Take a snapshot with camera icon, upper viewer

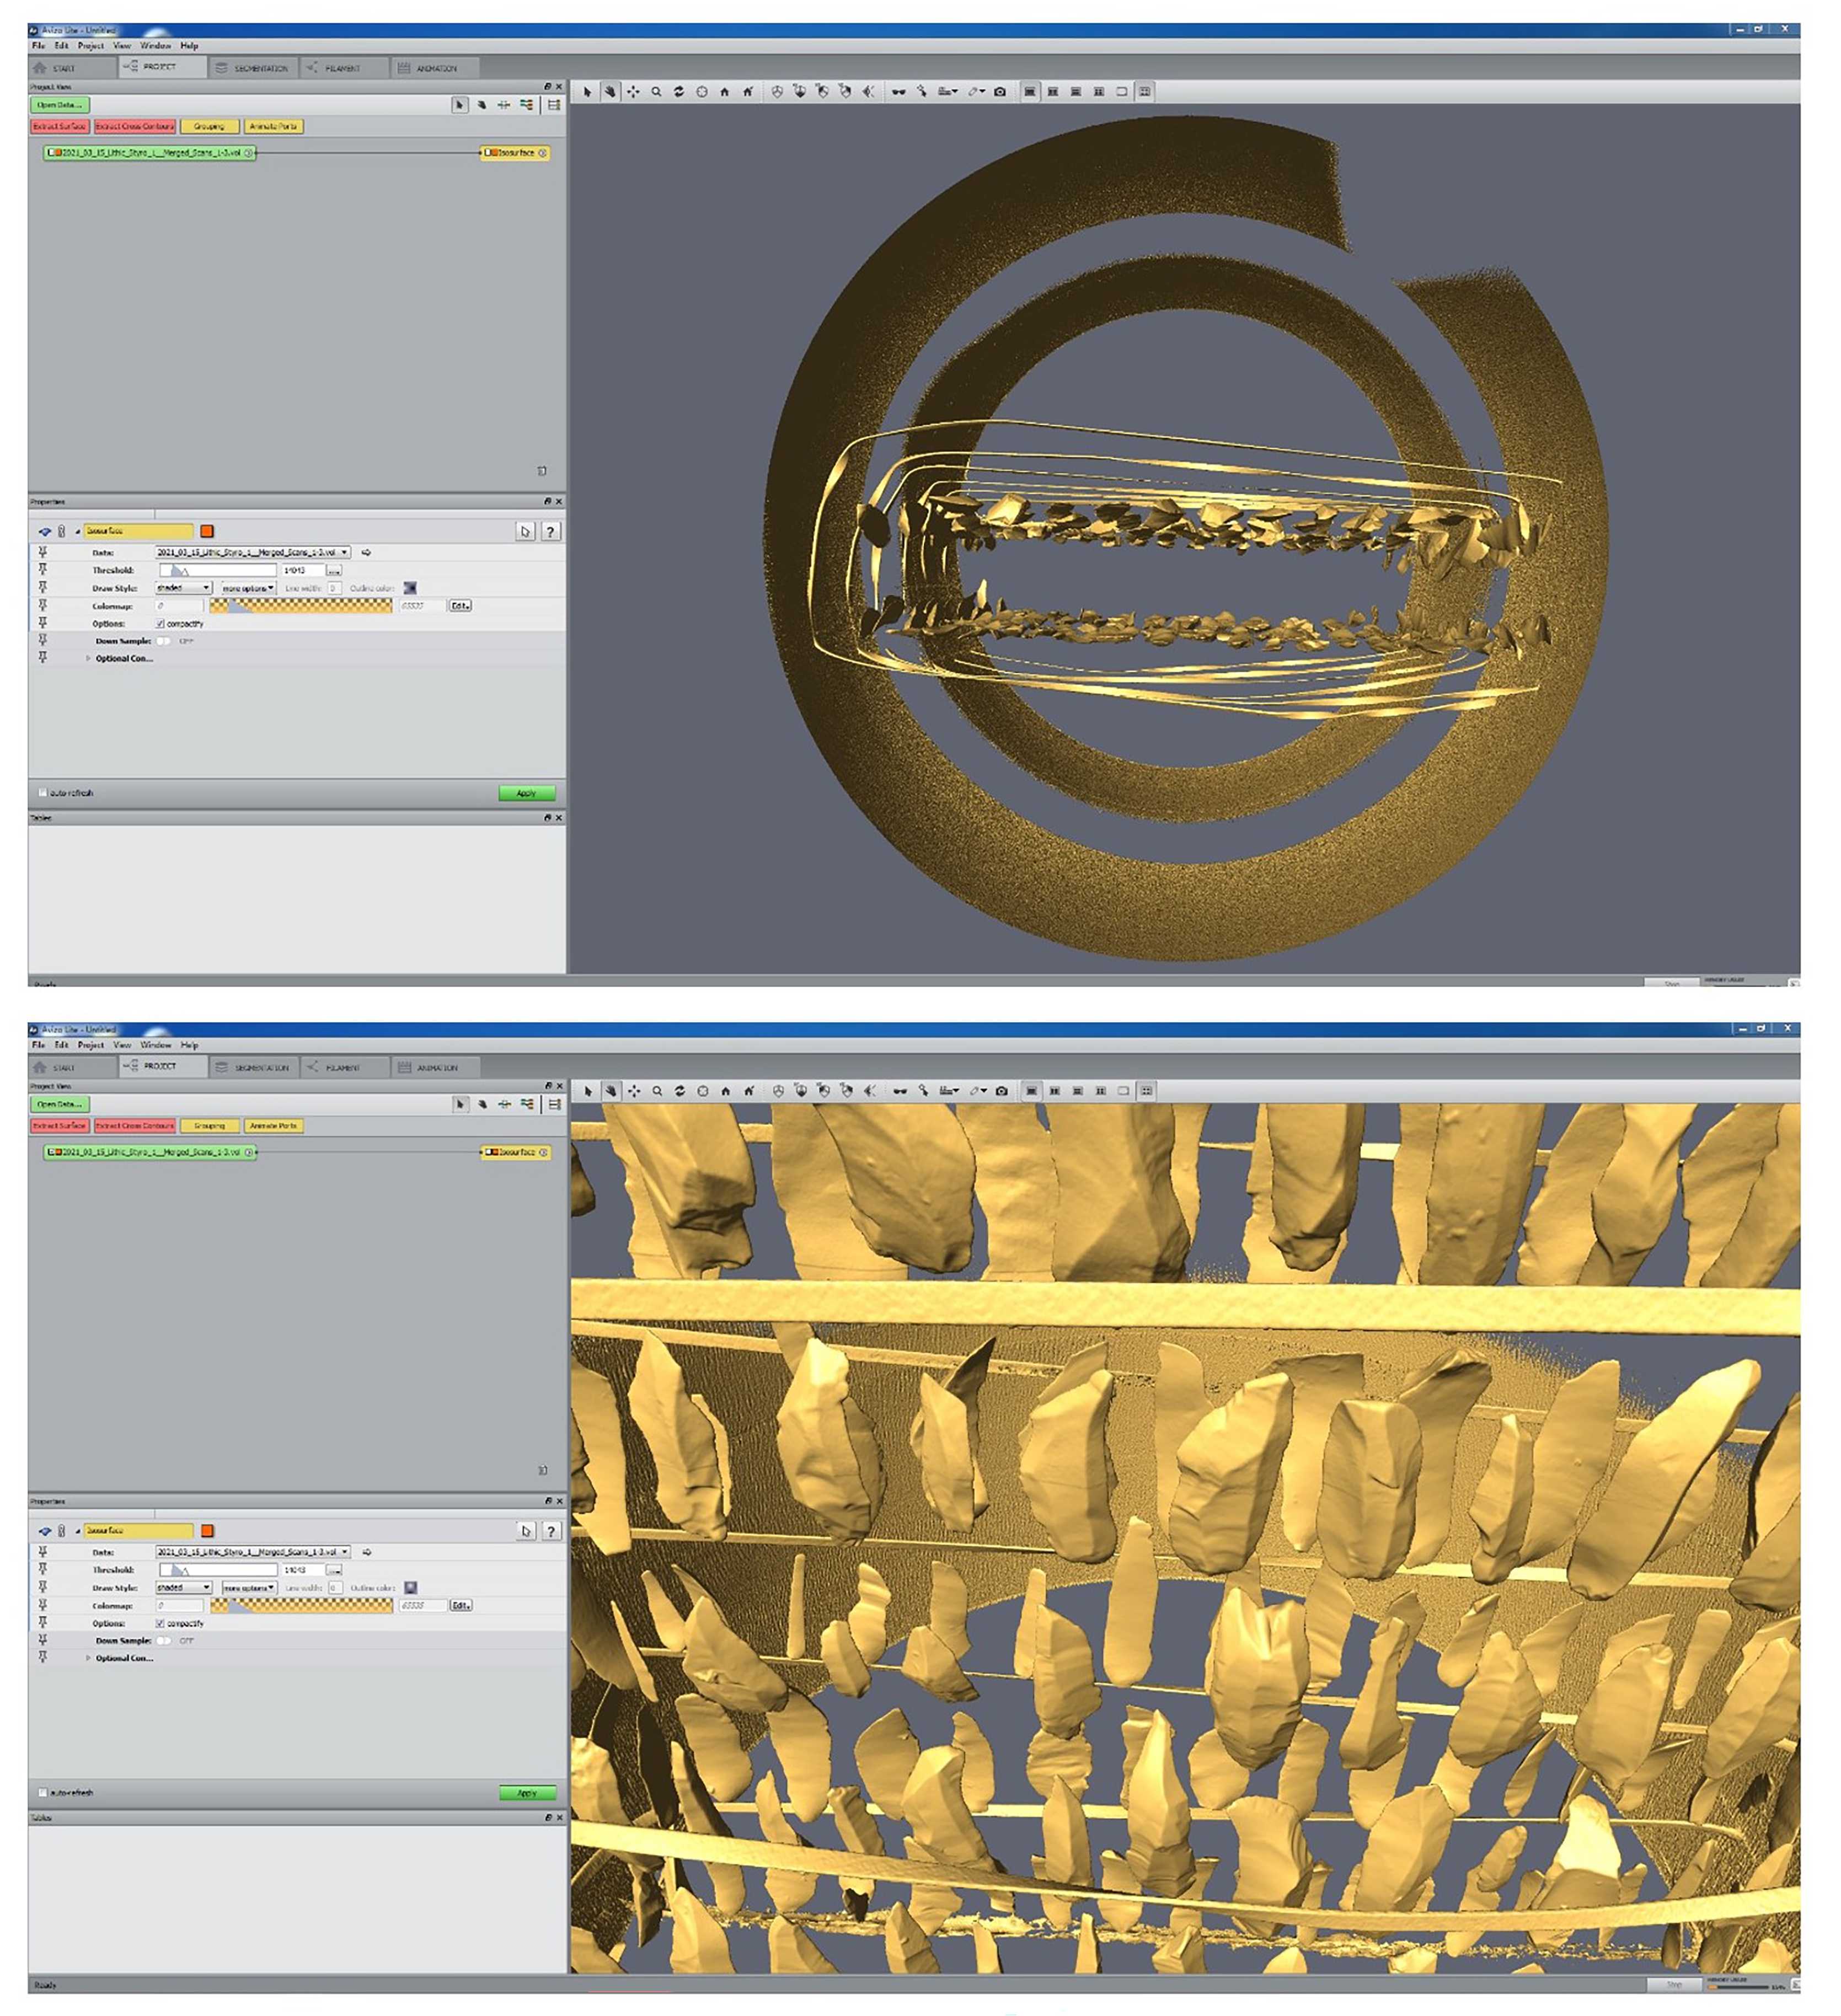[1000, 92]
